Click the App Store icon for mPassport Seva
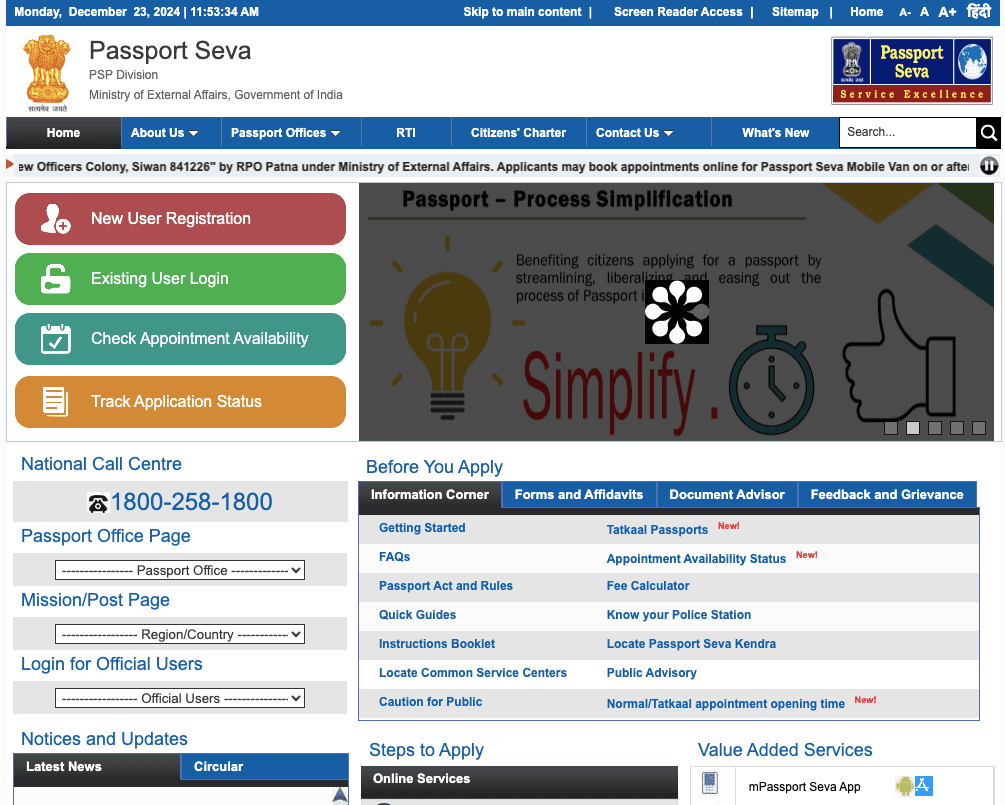The image size is (1005, 805). [x=924, y=786]
